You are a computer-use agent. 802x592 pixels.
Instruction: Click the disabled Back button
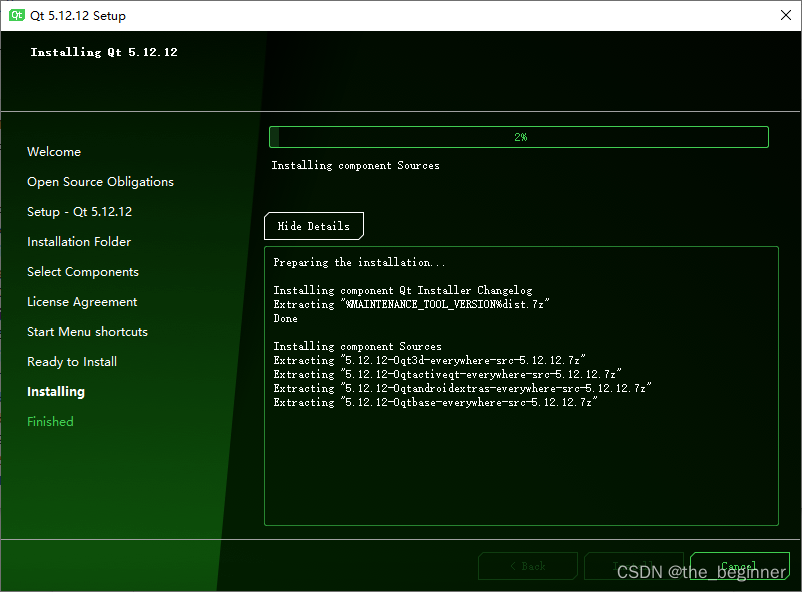click(528, 566)
